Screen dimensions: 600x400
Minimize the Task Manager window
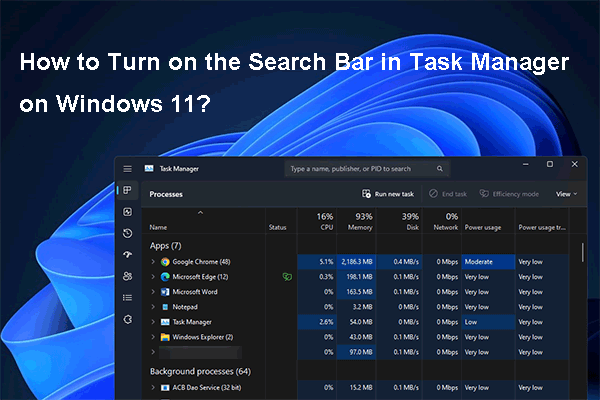(526, 164)
